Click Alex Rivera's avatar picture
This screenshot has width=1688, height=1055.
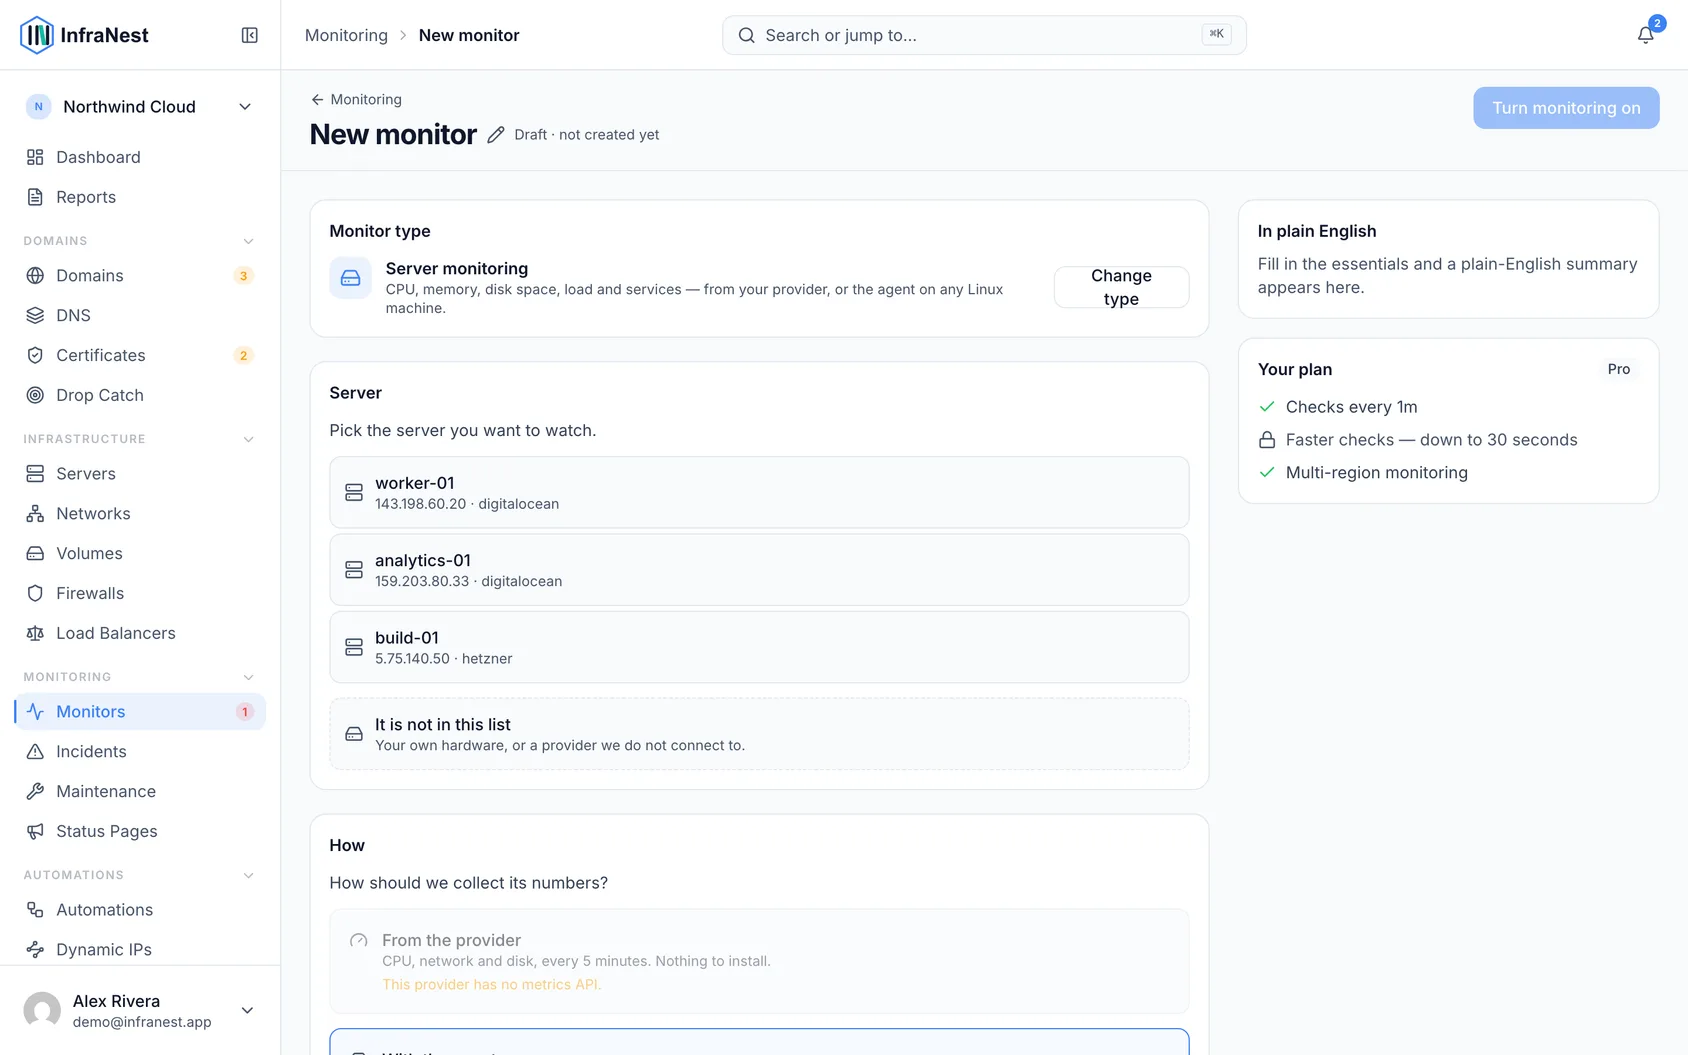click(42, 1010)
